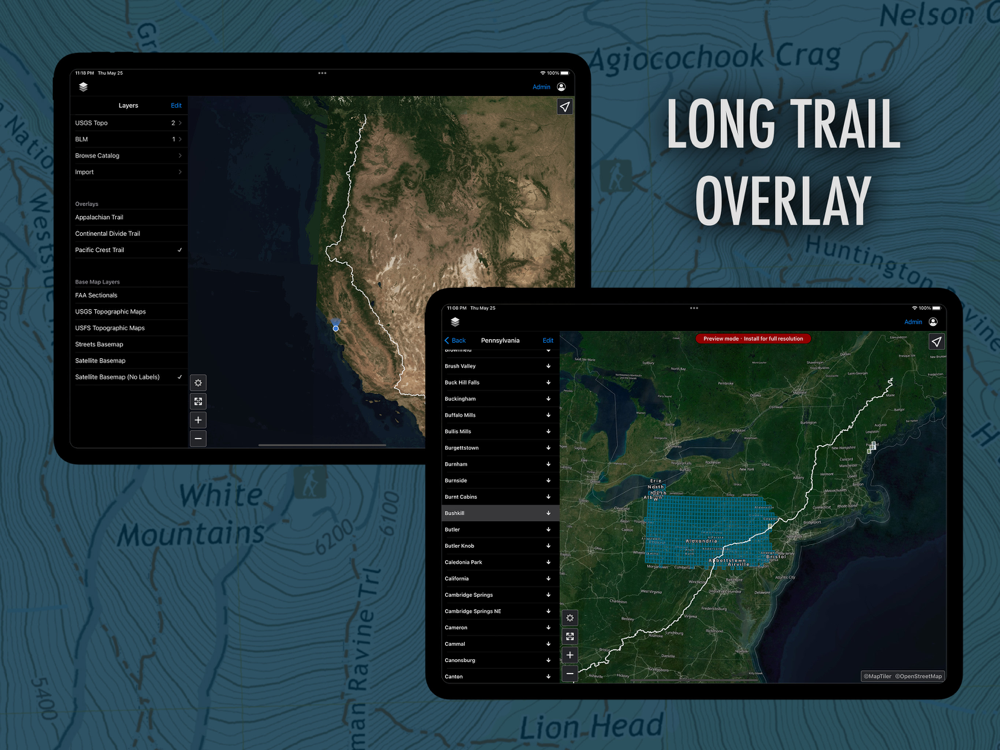Open the Import row

pos(129,172)
